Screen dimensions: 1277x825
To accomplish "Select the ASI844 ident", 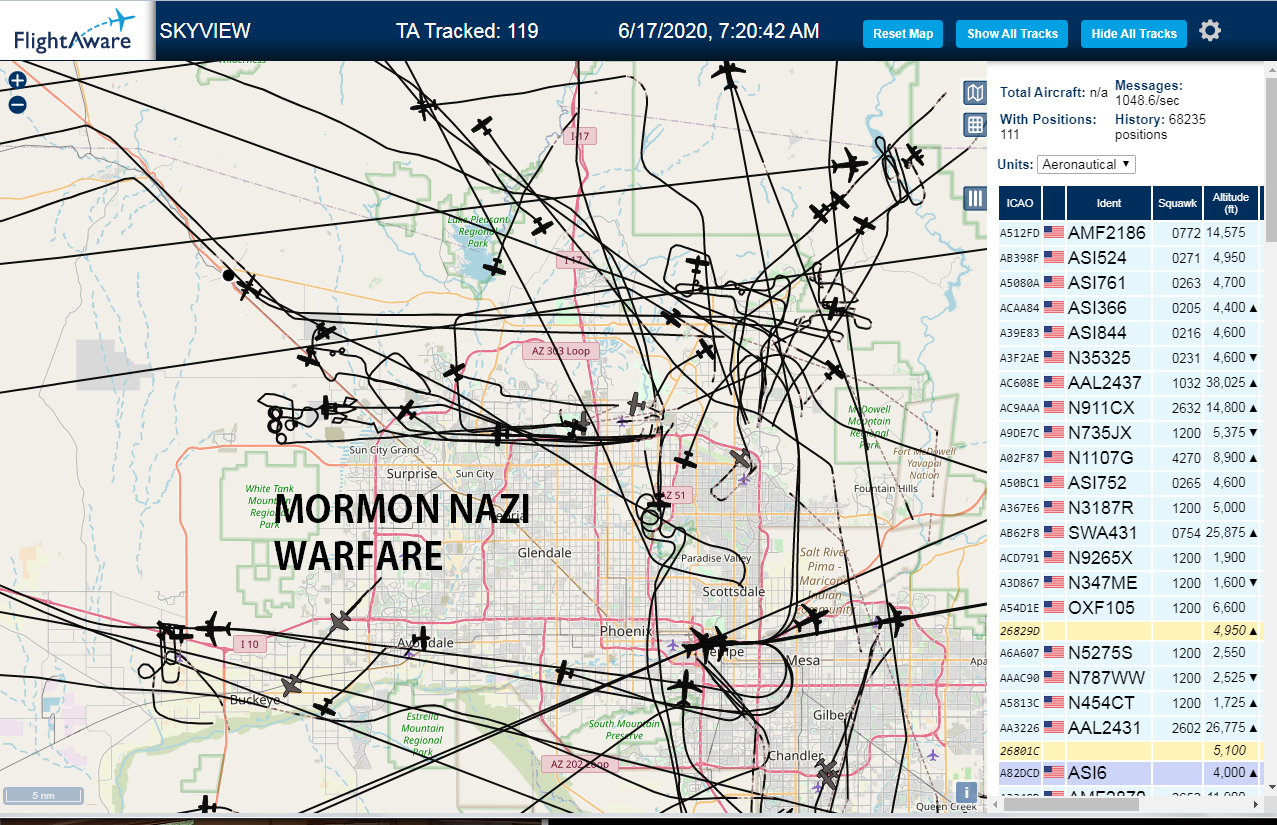I will (1097, 333).
